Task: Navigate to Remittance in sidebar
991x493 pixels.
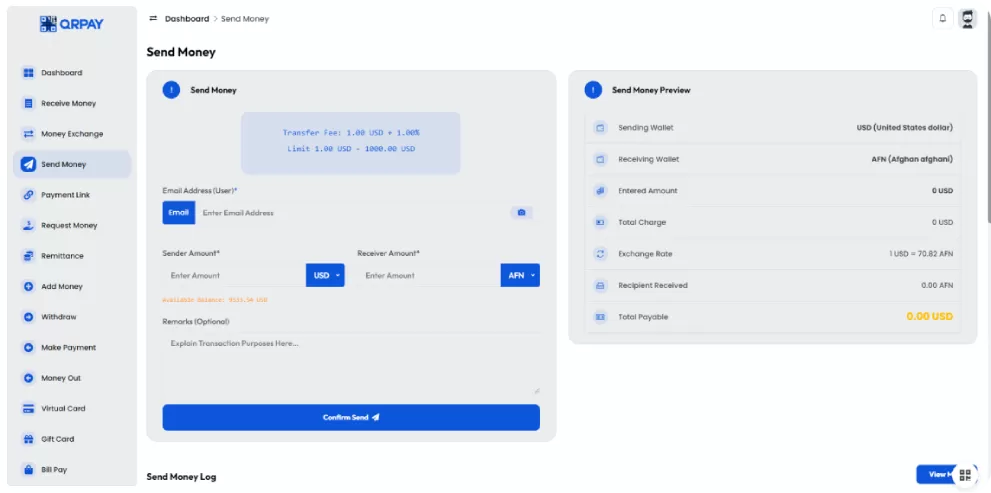Action: pyautogui.click(x=62, y=256)
